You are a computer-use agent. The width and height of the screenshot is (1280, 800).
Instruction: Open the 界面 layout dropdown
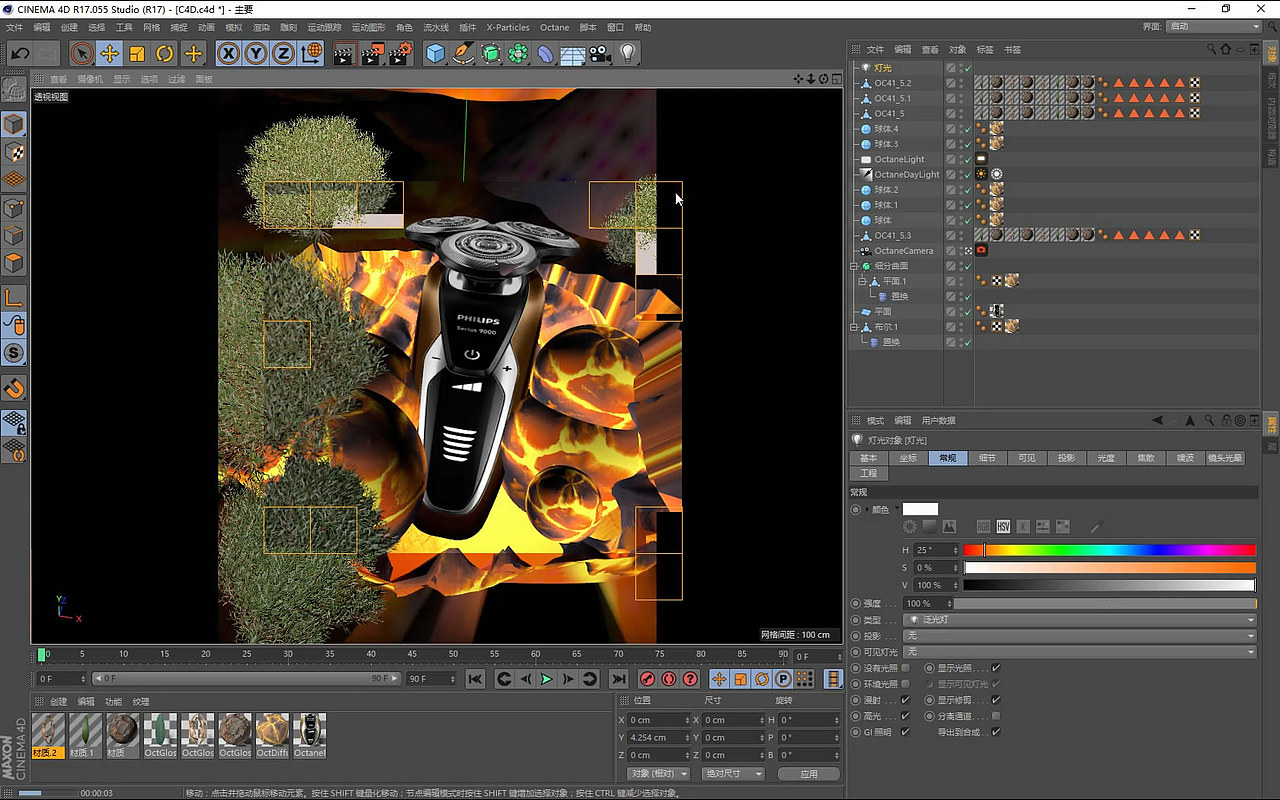click(x=1214, y=27)
